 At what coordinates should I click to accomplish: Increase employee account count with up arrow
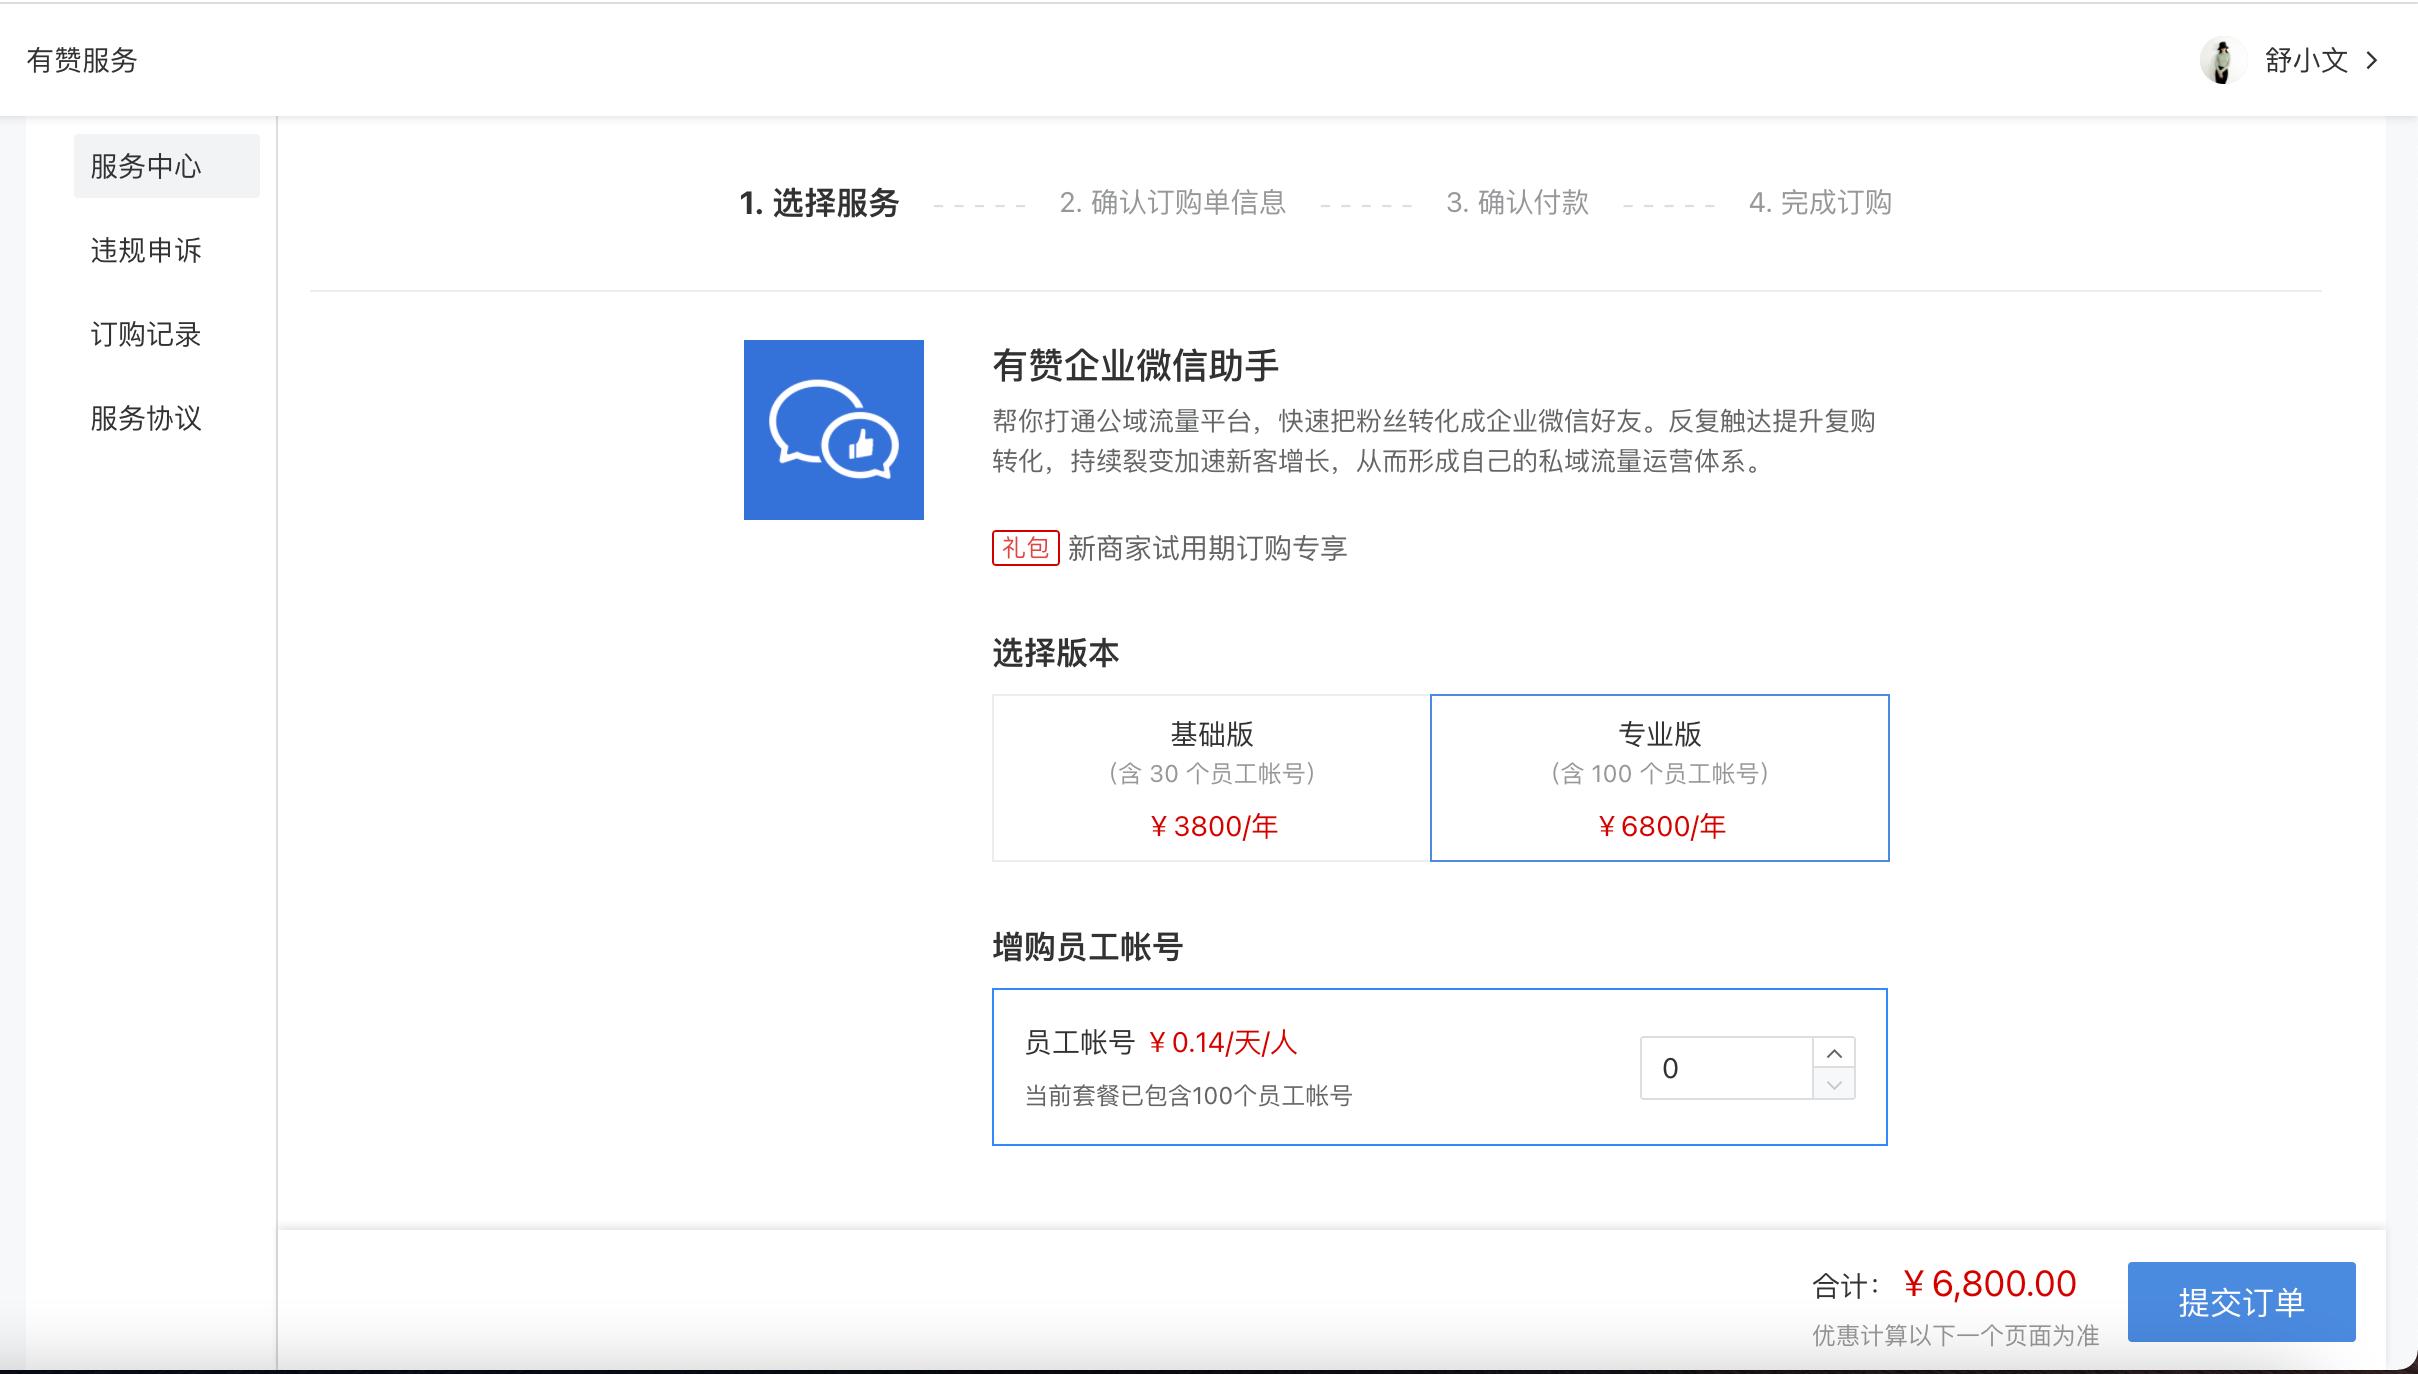point(1834,1053)
